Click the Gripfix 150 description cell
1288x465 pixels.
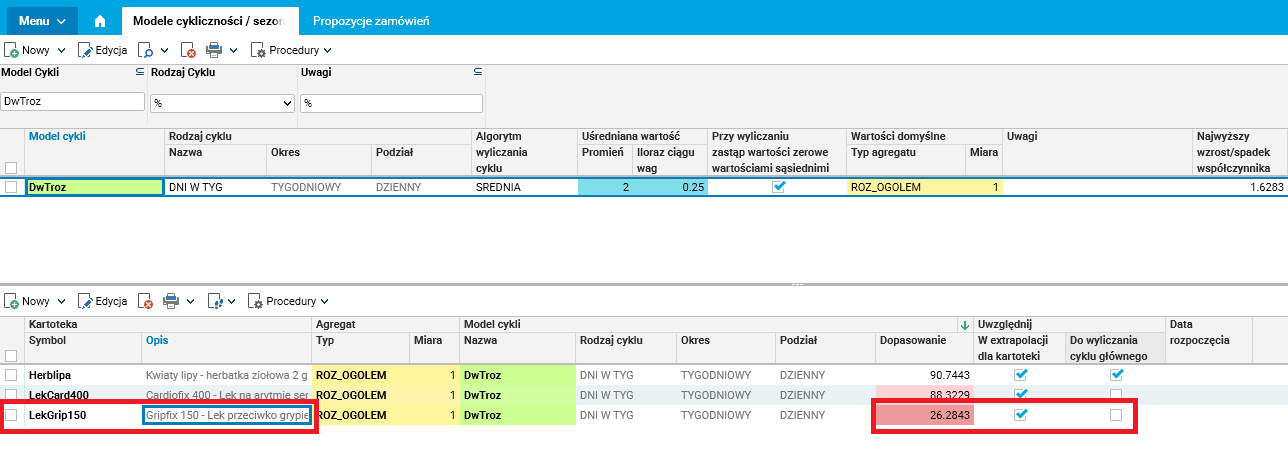click(x=227, y=414)
